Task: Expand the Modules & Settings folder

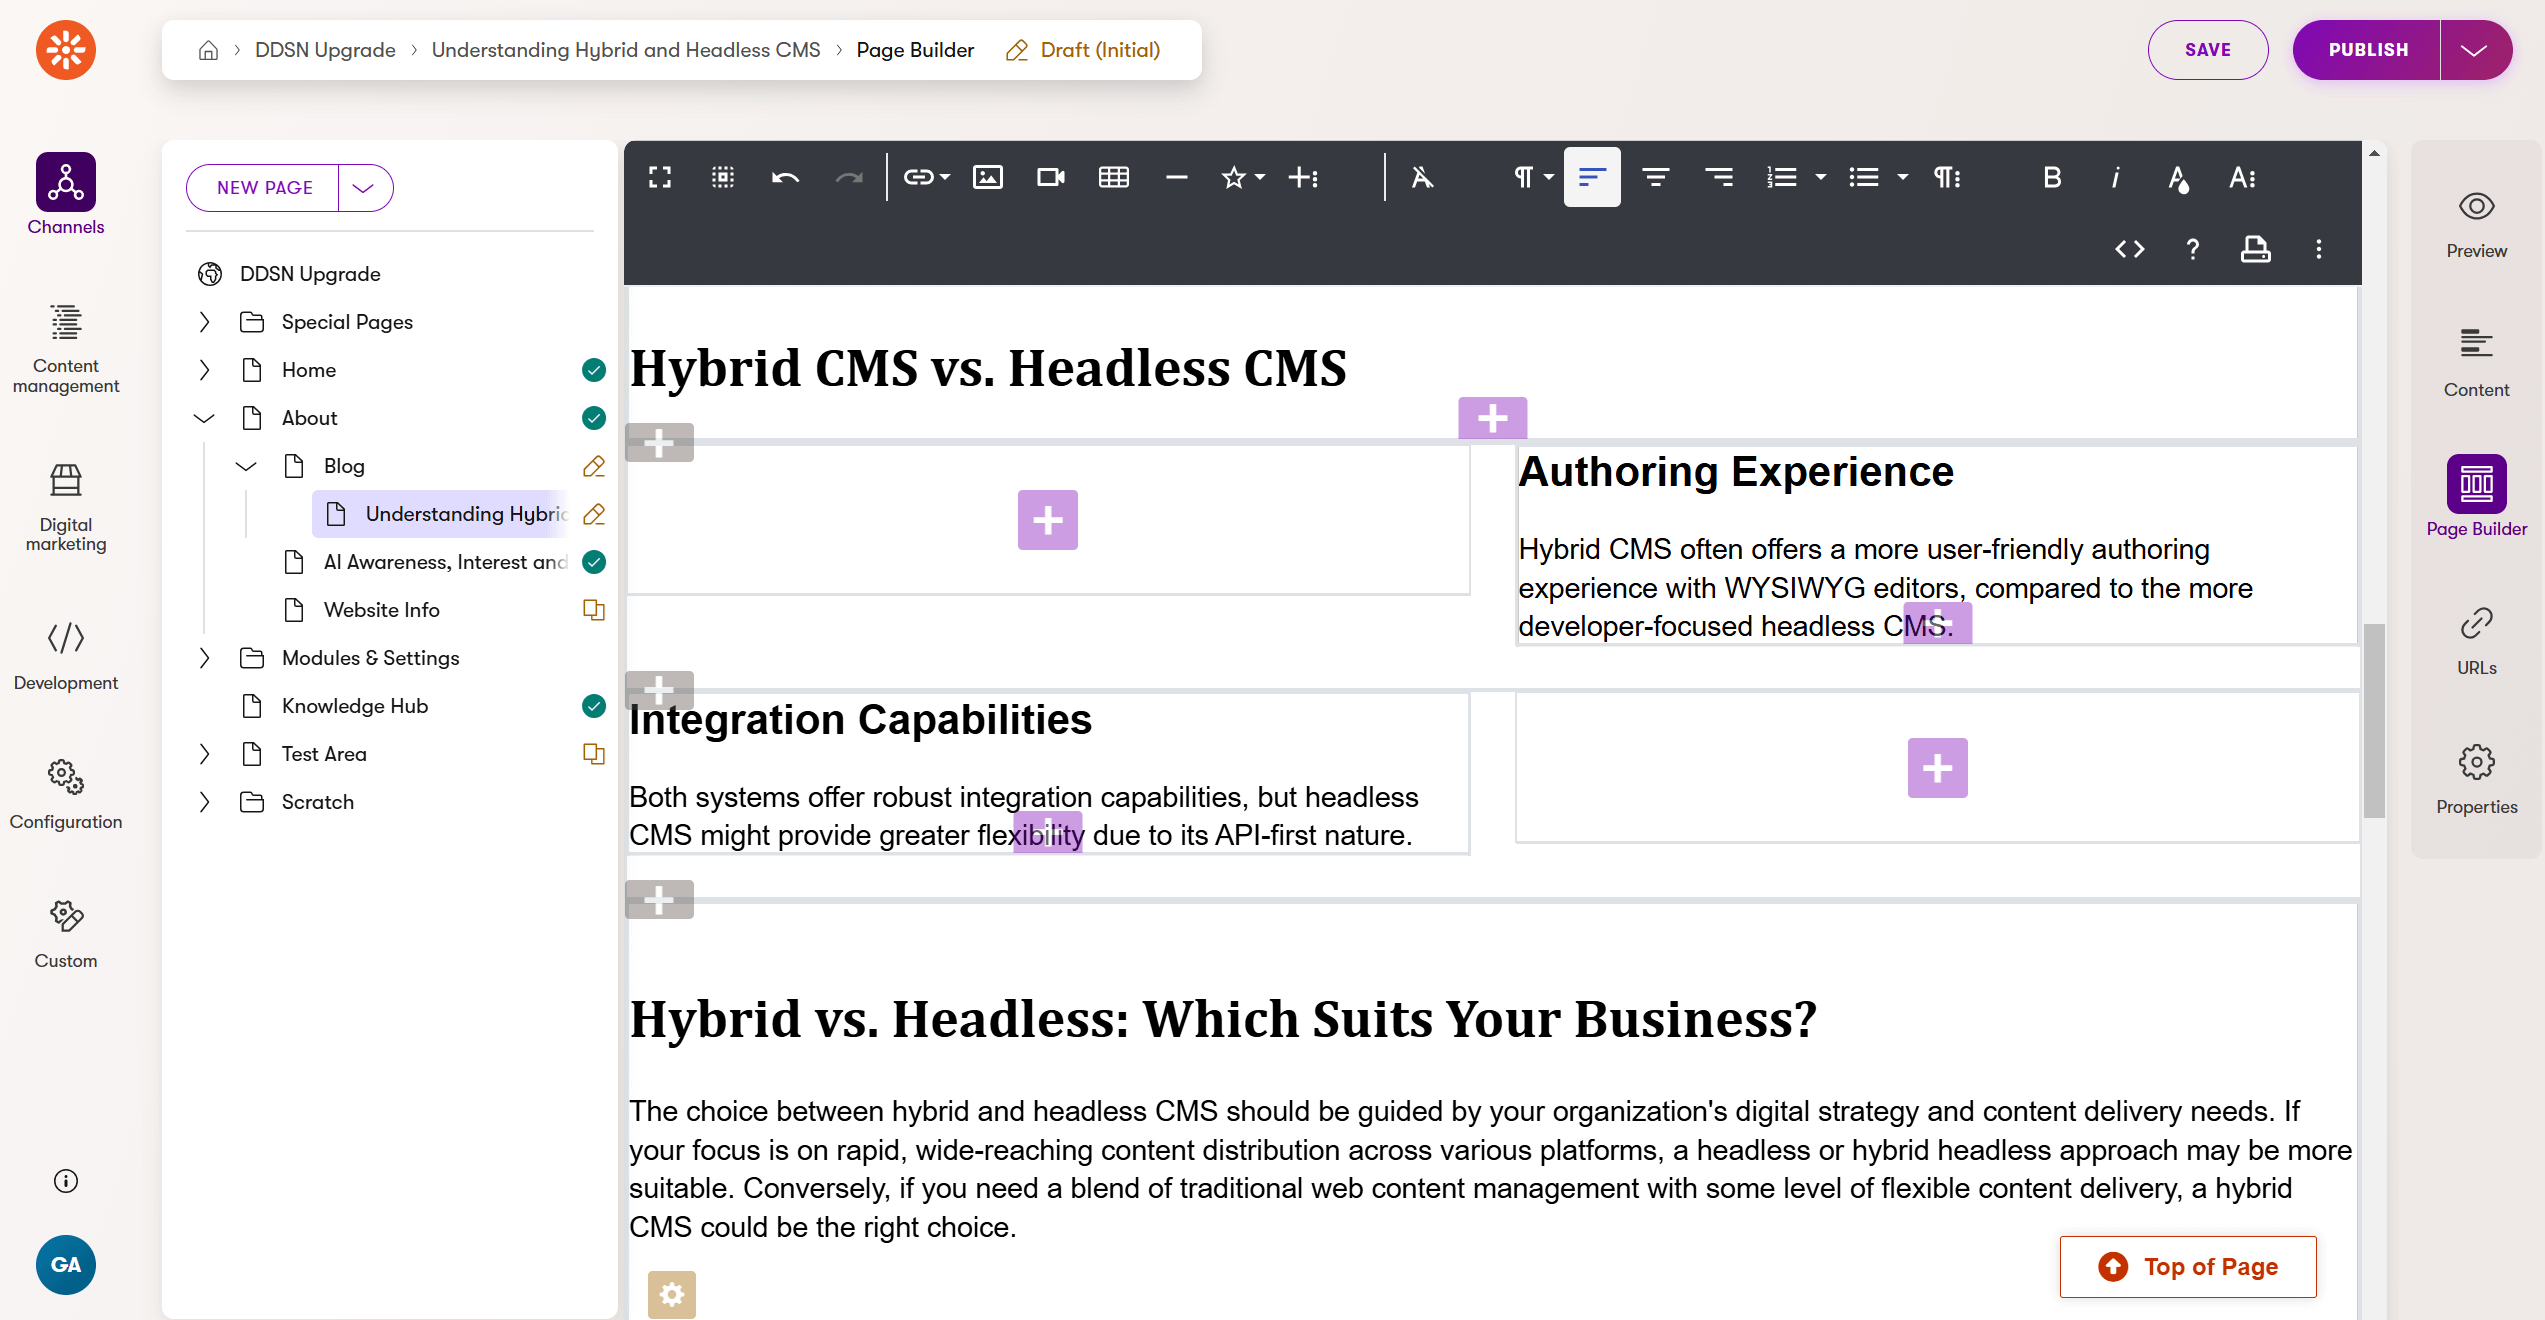Action: 200,657
